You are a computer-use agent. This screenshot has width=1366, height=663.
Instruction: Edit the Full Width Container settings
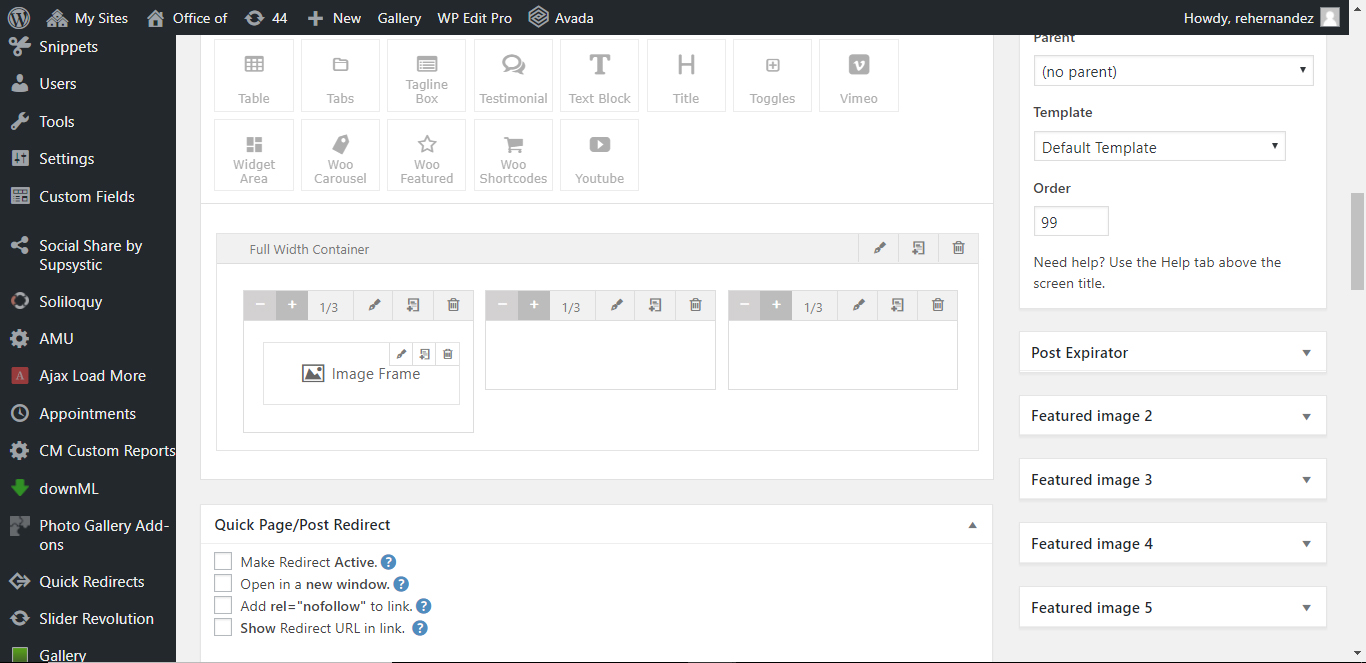[x=879, y=249]
